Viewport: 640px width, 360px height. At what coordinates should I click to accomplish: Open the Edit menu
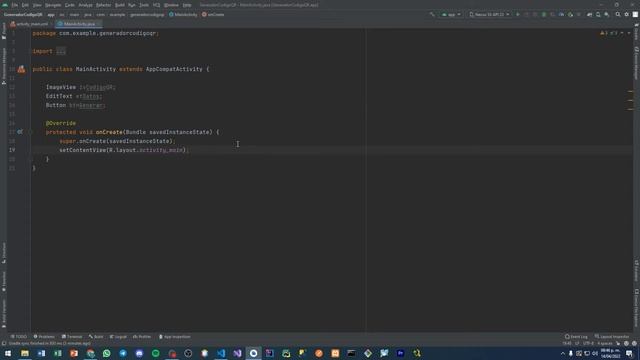click(25, 5)
